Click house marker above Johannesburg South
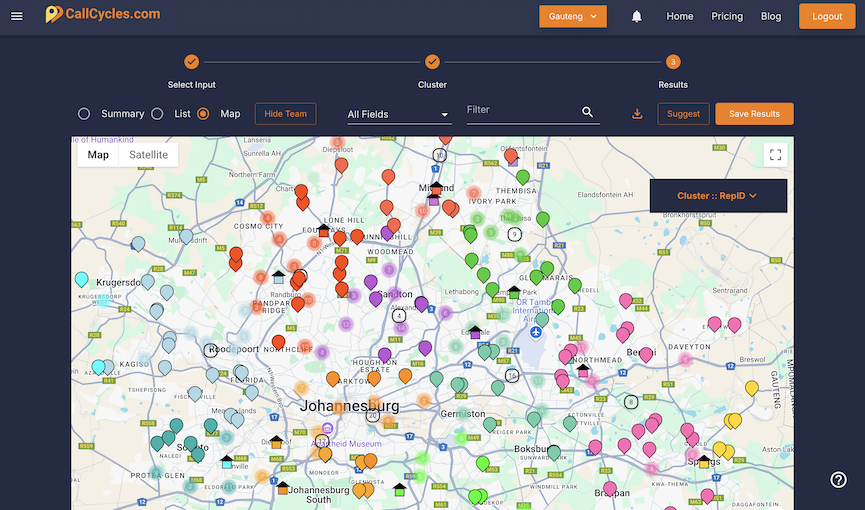The width and height of the screenshot is (865, 510). point(282,487)
